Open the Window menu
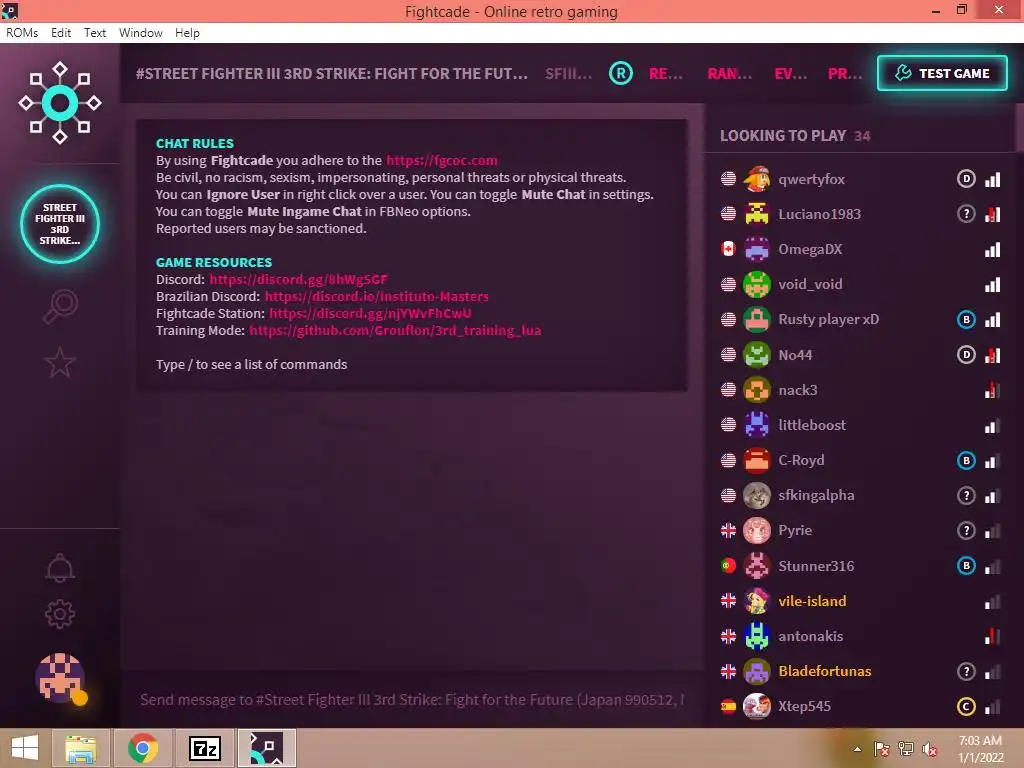Viewport: 1024px width, 768px height. [x=140, y=33]
